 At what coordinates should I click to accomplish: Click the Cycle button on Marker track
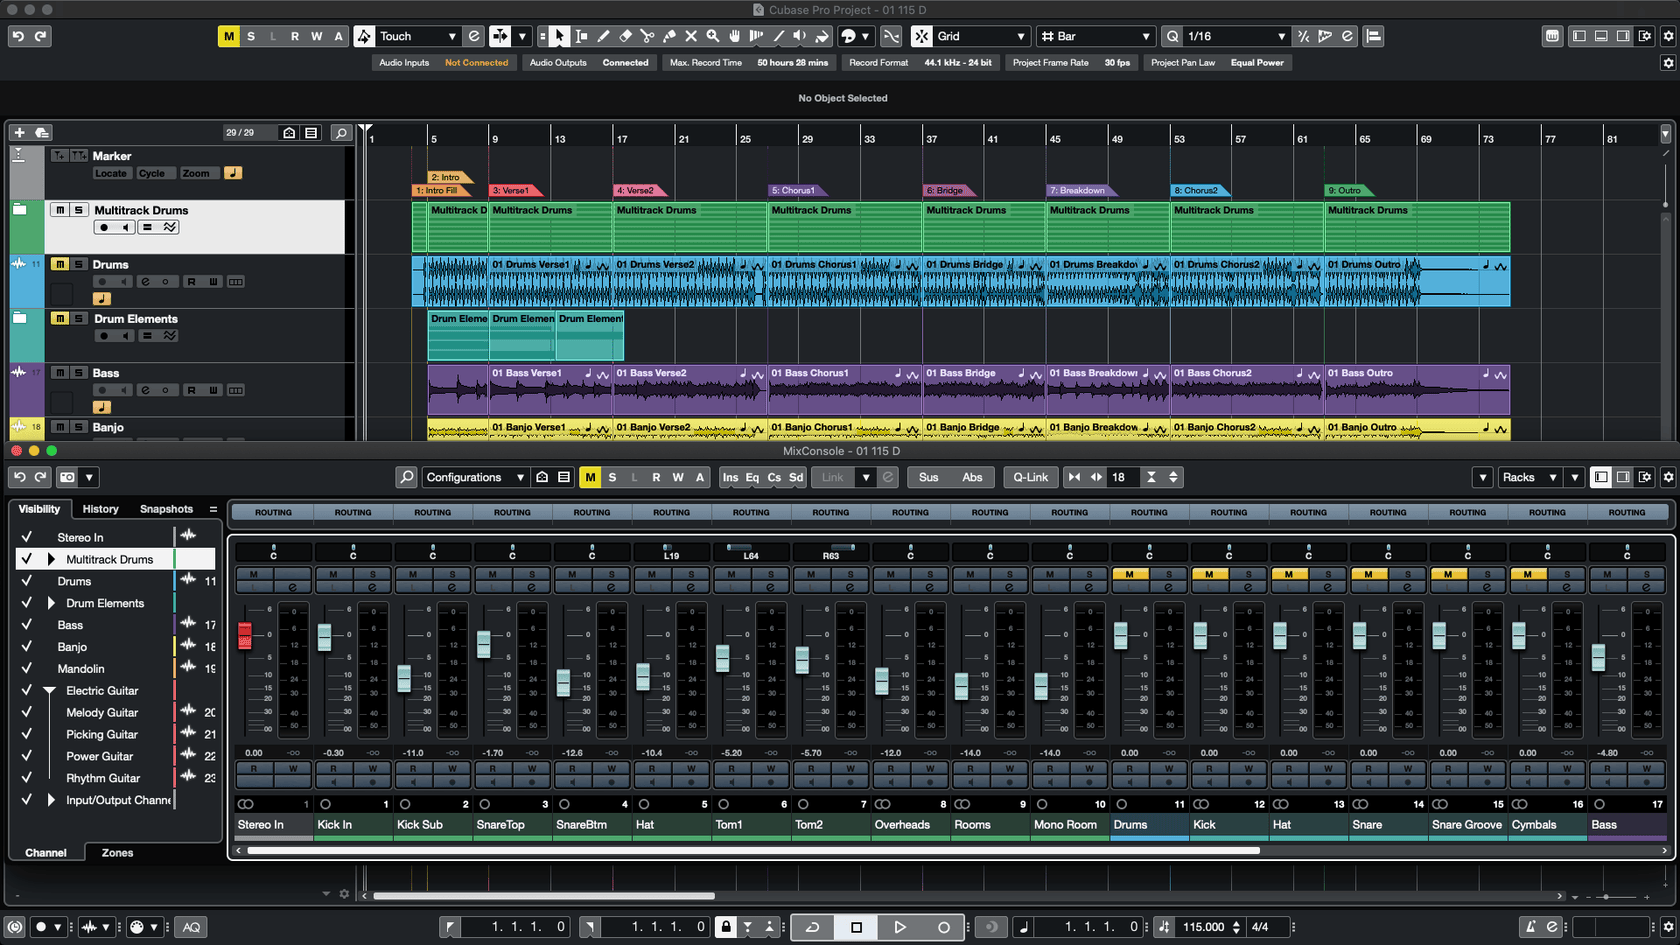tap(152, 174)
